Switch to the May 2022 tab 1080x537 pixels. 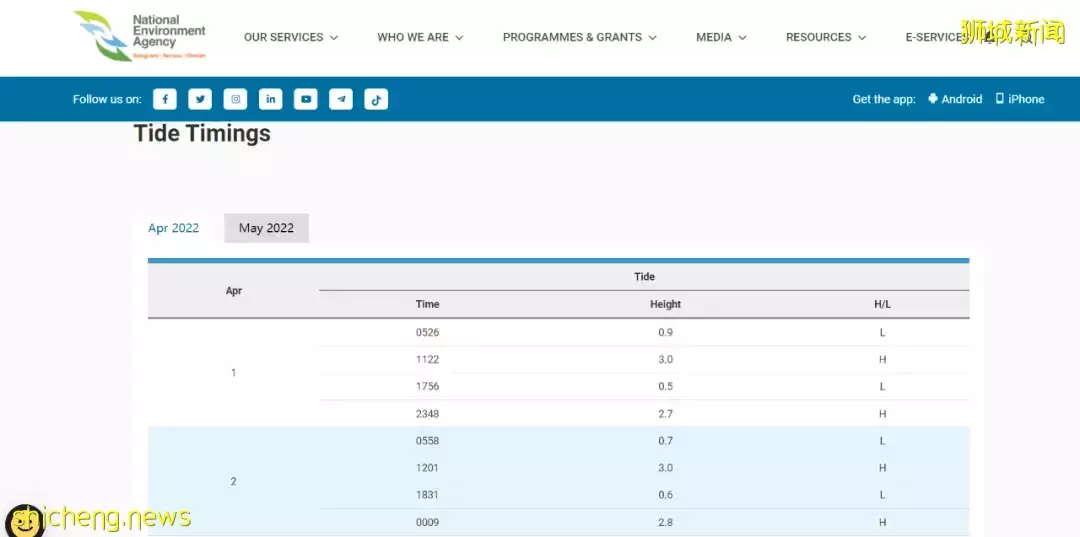[266, 228]
